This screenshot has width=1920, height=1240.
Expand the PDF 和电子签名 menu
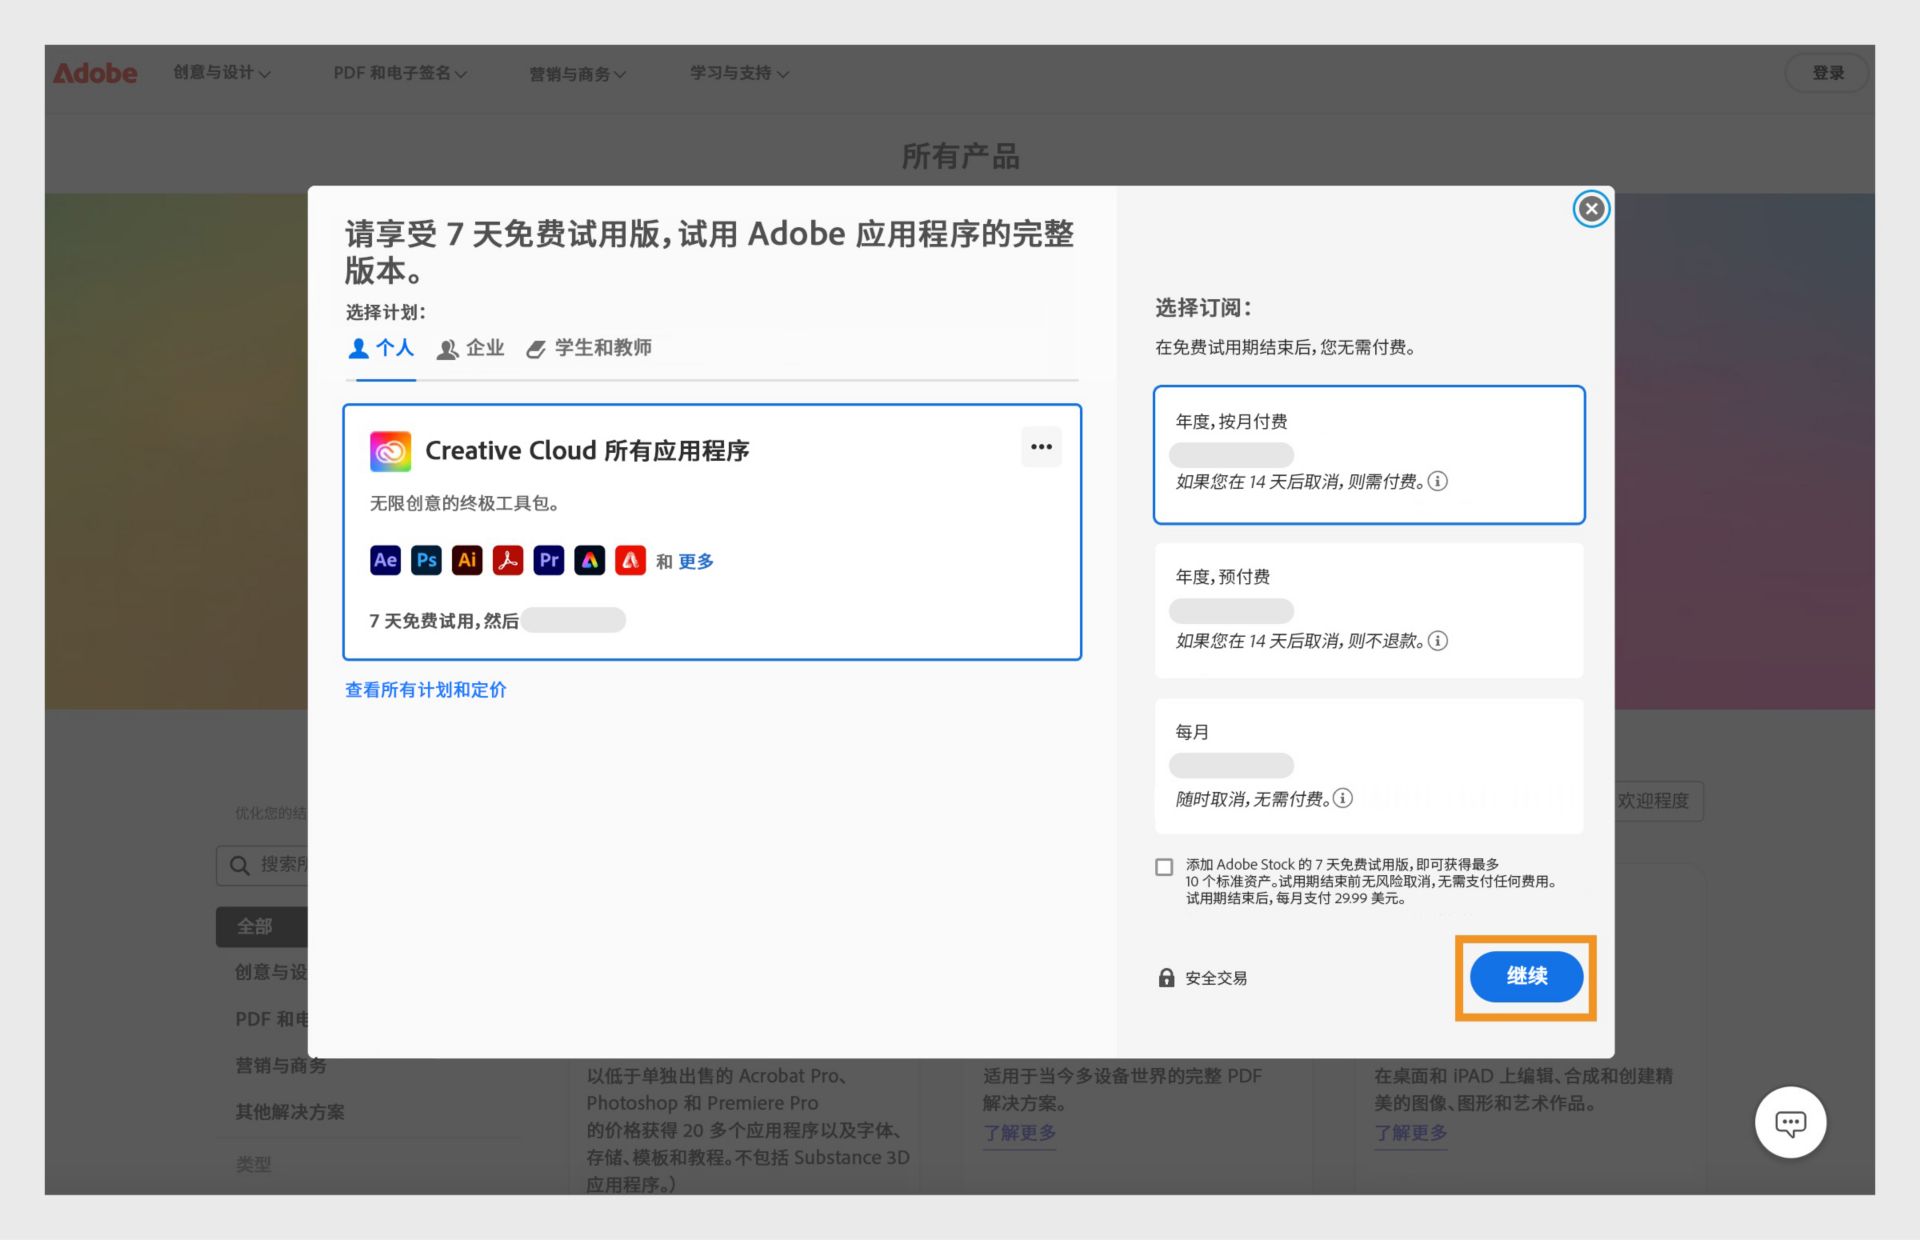pos(400,73)
